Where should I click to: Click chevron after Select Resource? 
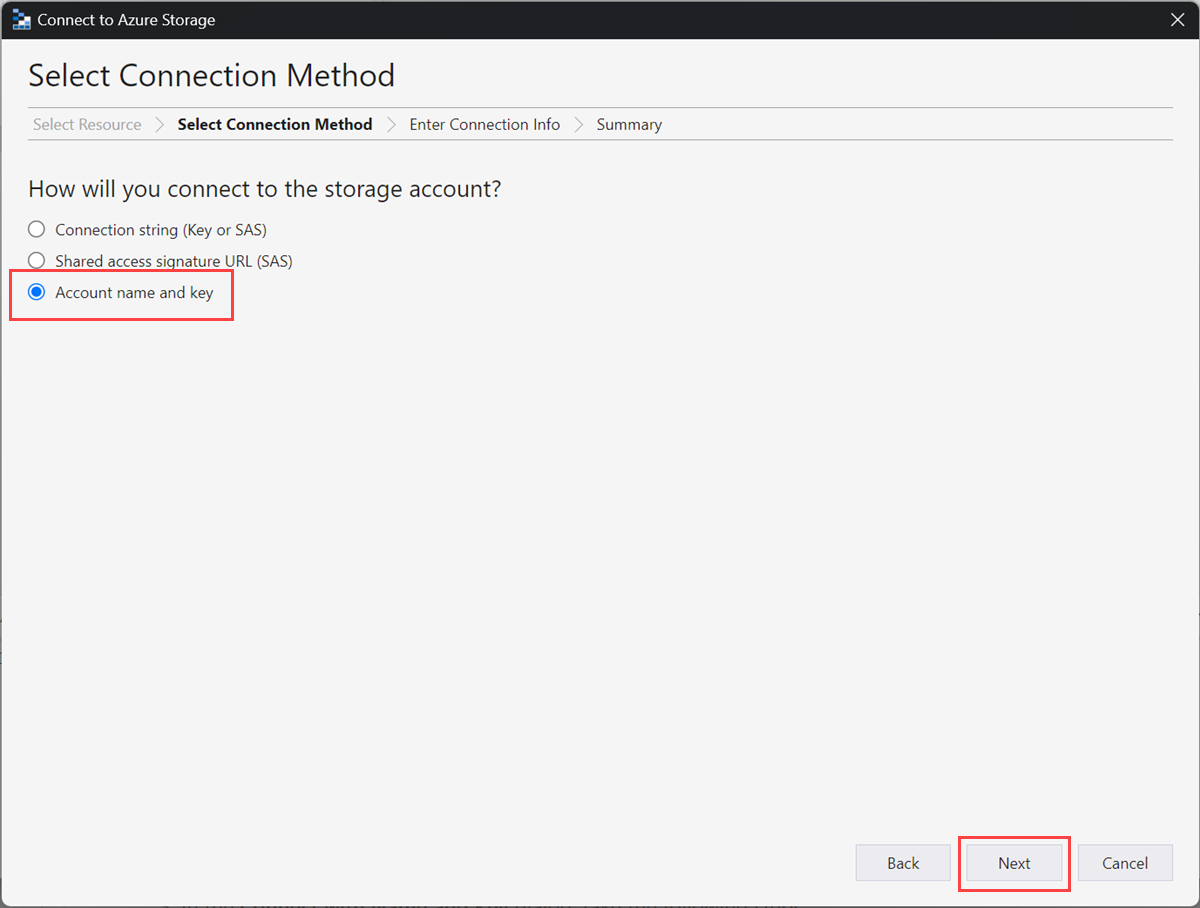(x=159, y=124)
